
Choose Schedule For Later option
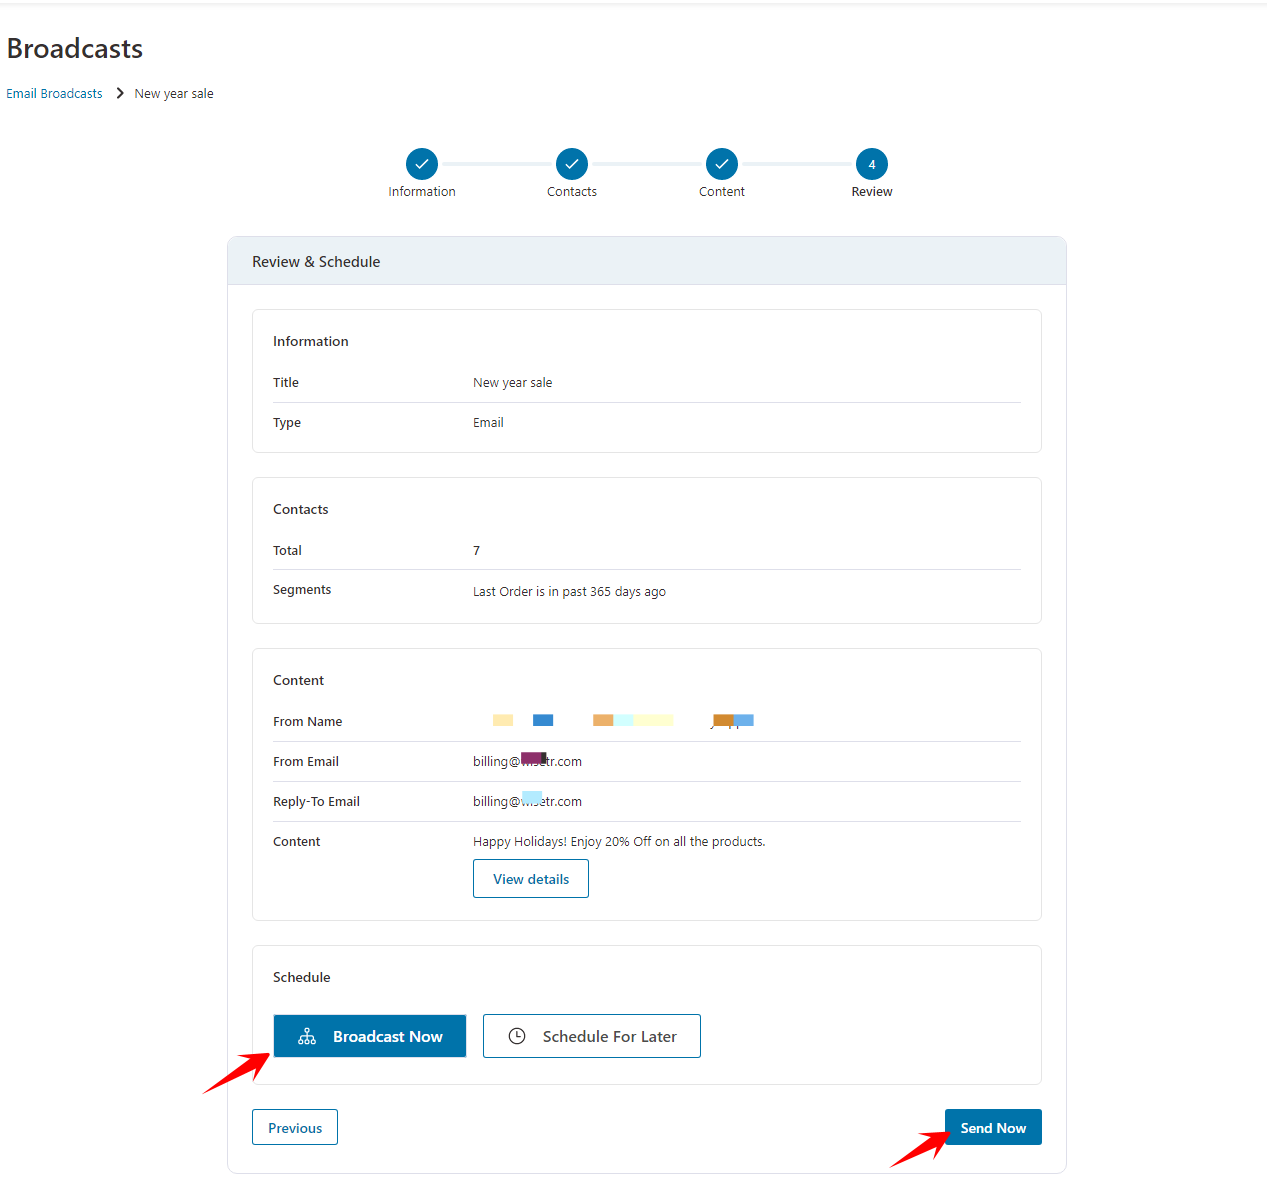[x=592, y=1036]
